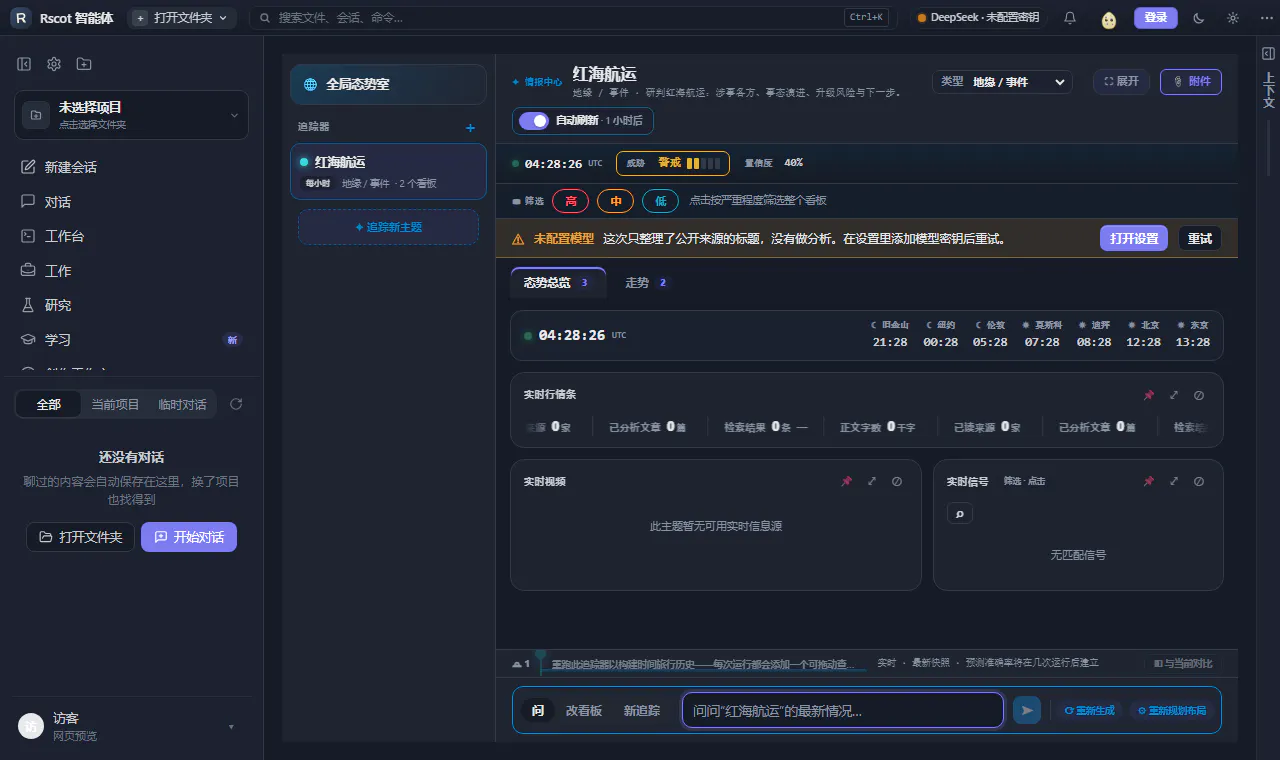The image size is (1280, 760).
Task: Click the 重试 button
Action: 1200,238
